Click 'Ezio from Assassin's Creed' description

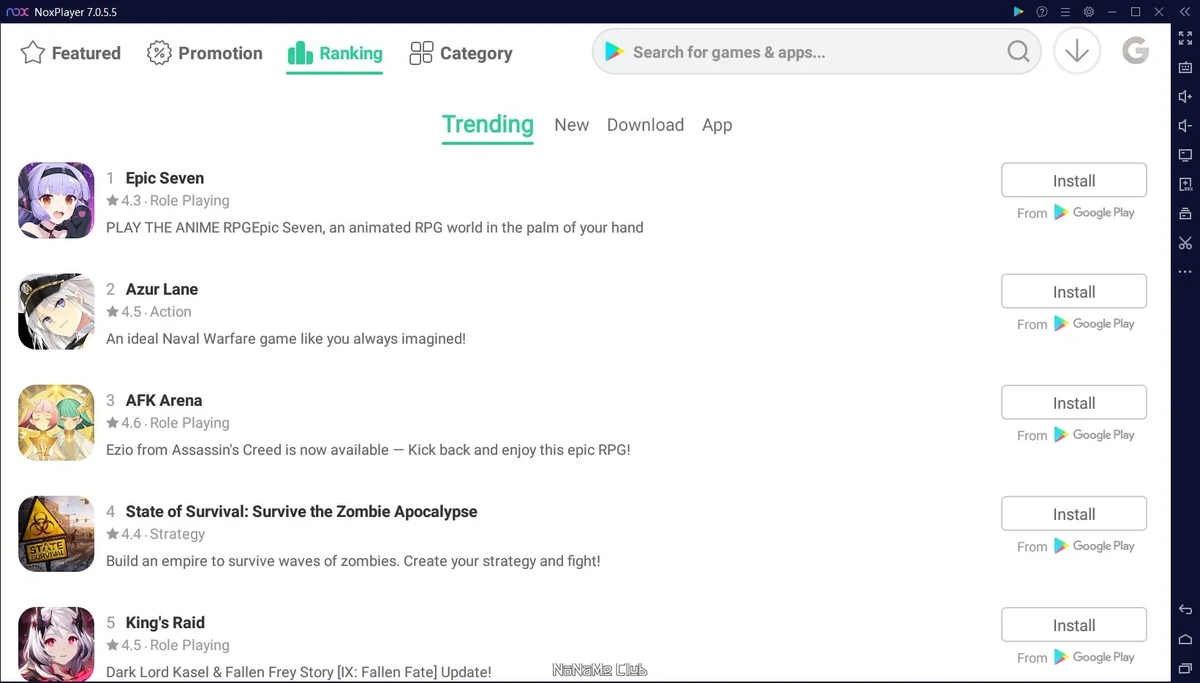click(x=368, y=449)
